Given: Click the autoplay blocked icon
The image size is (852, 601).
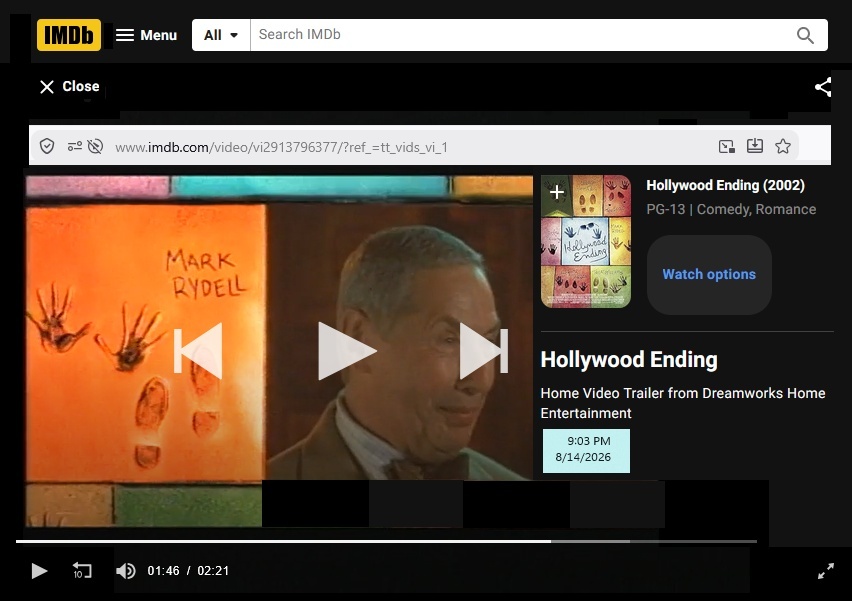Looking at the screenshot, I should point(95,146).
